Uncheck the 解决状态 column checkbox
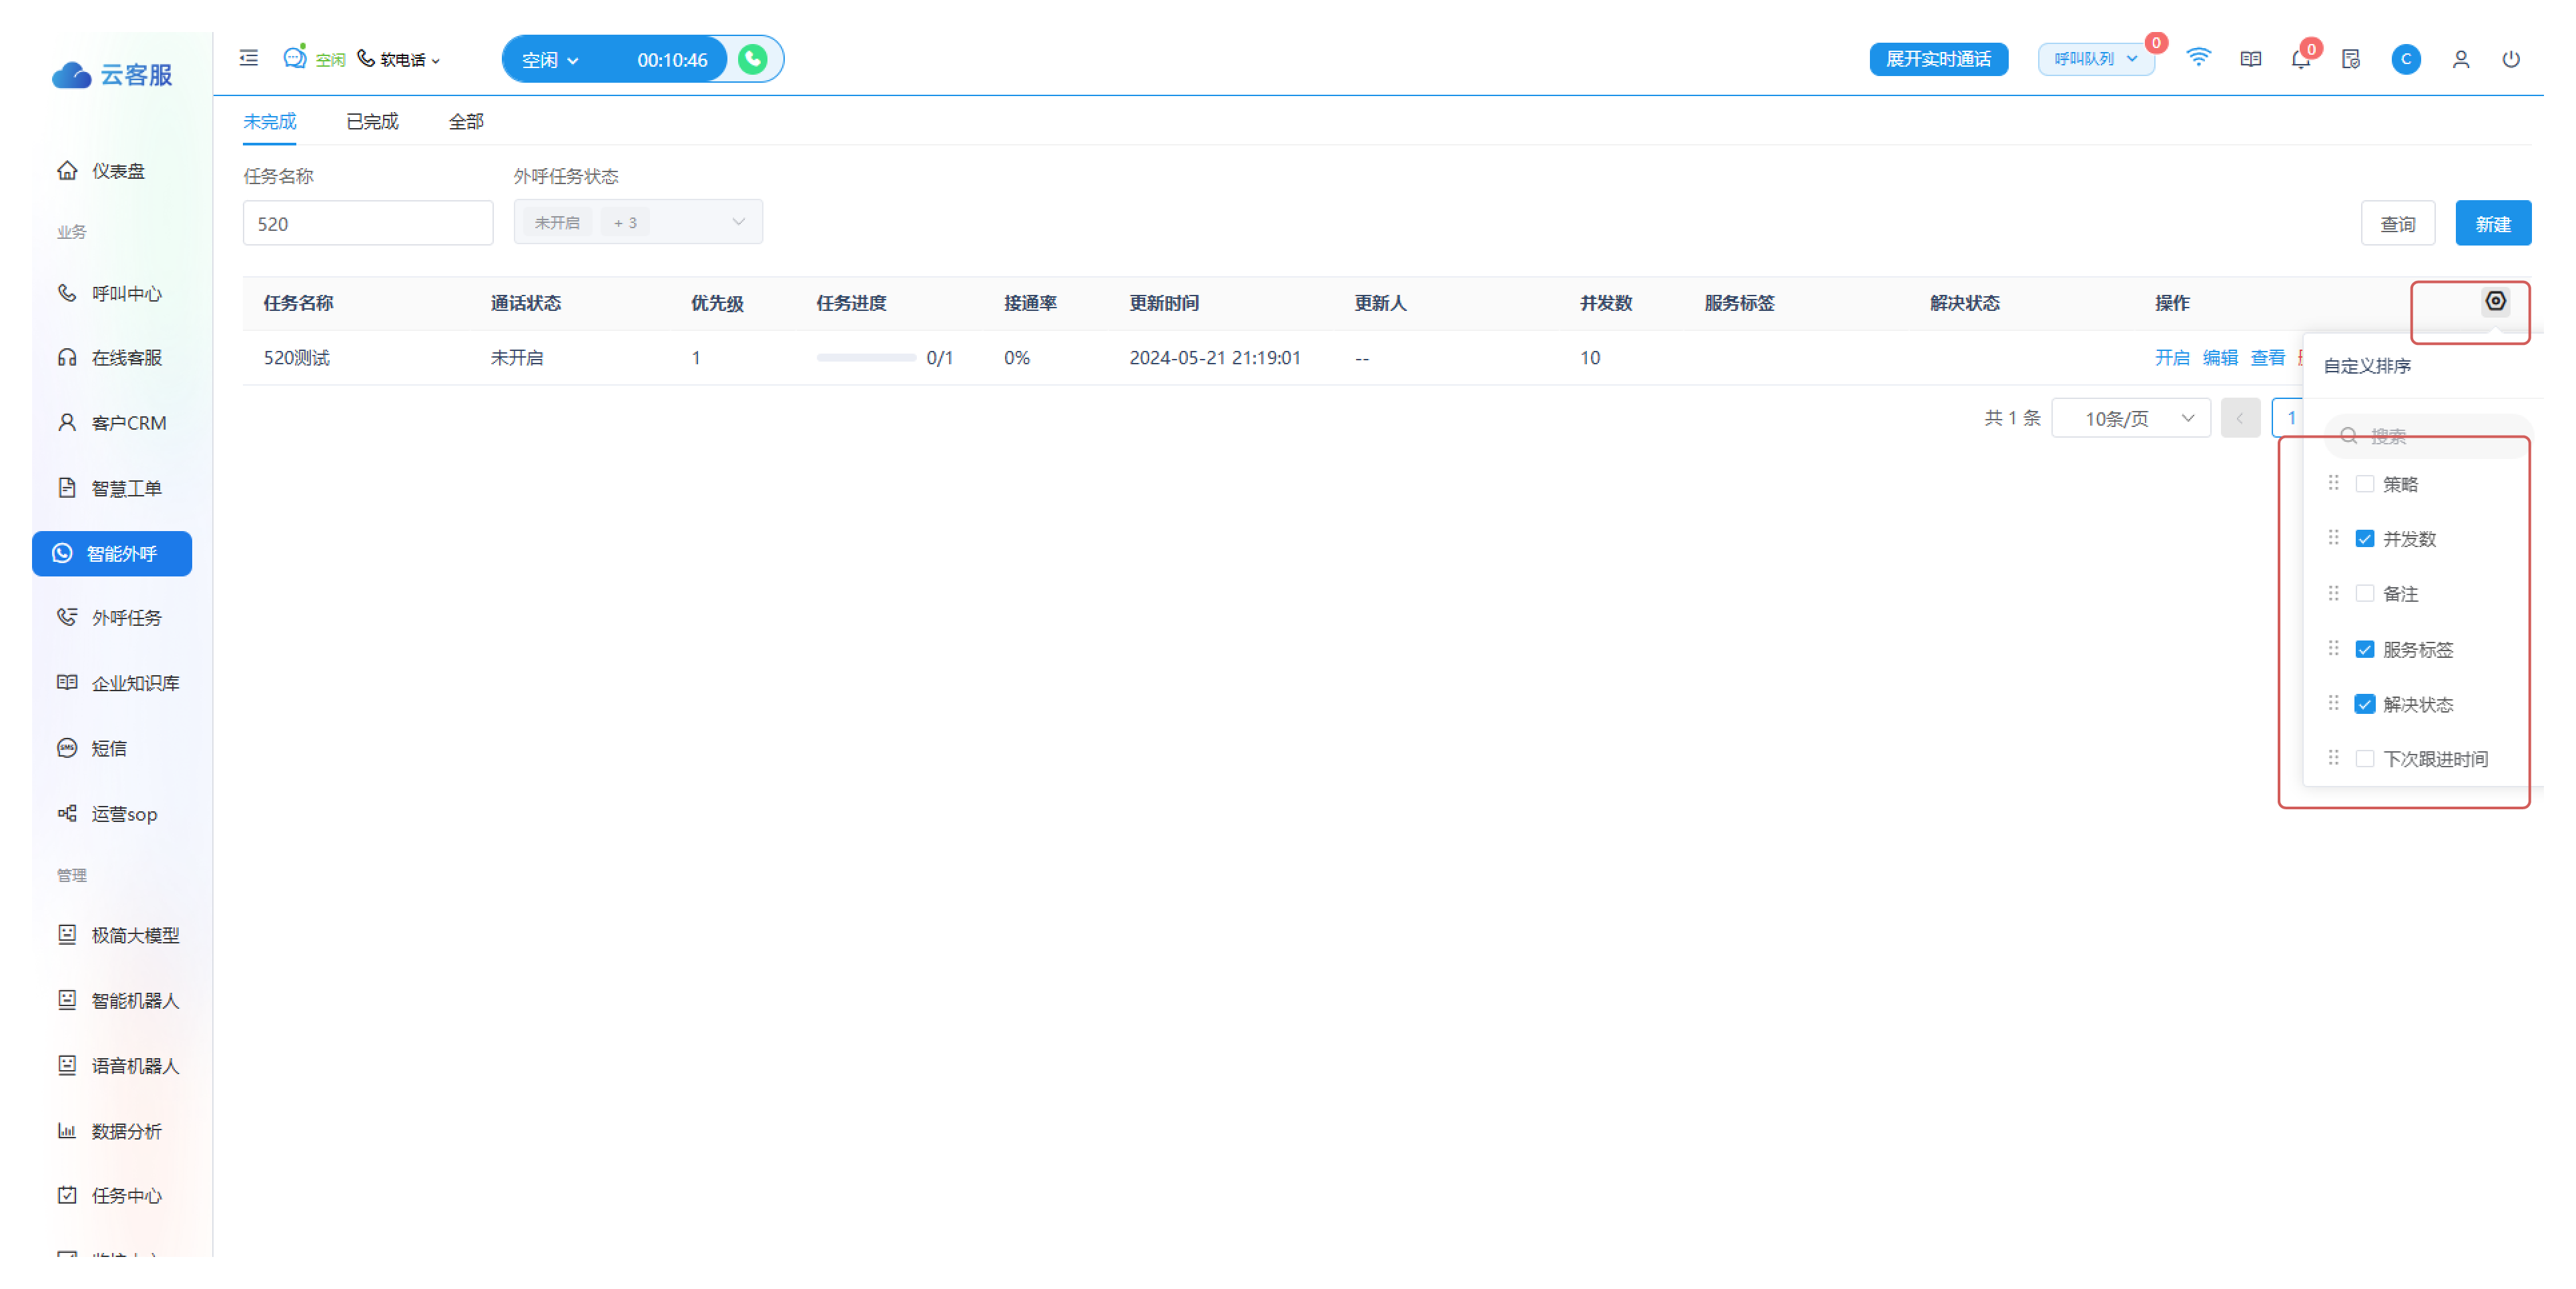This screenshot has width=2576, height=1289. [2364, 705]
